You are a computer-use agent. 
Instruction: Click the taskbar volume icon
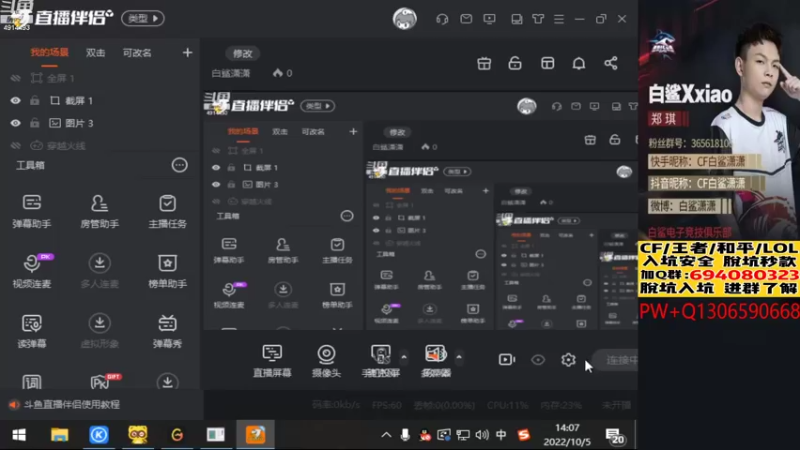pos(482,435)
